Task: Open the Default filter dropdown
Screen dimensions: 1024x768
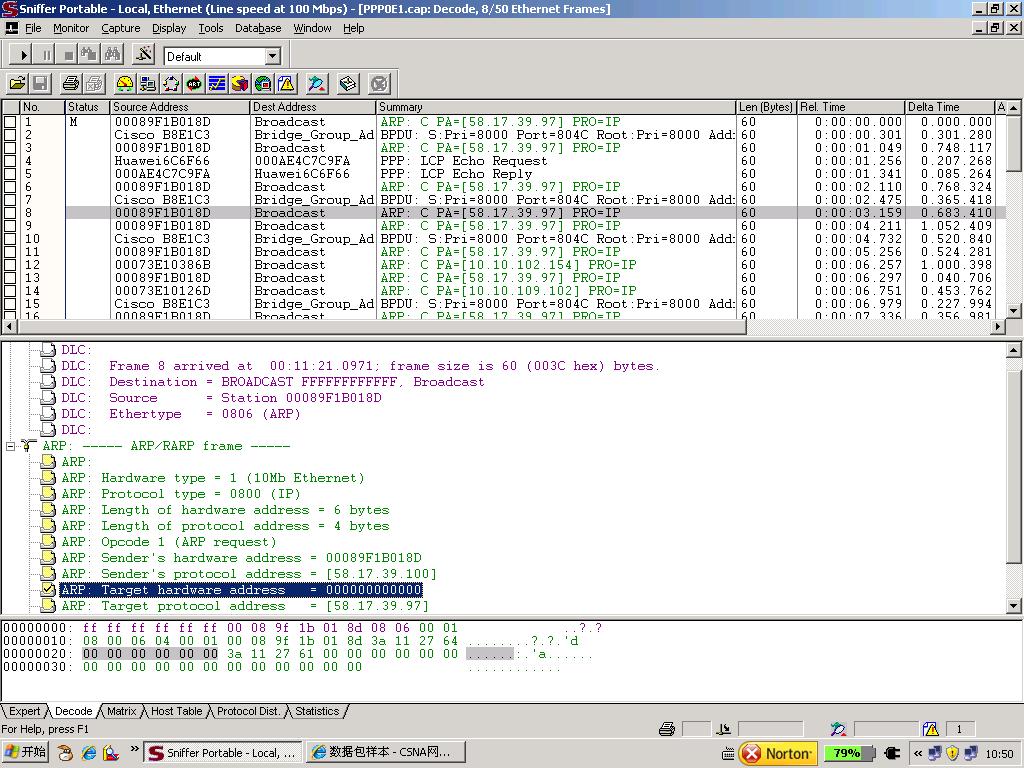Action: (x=272, y=56)
